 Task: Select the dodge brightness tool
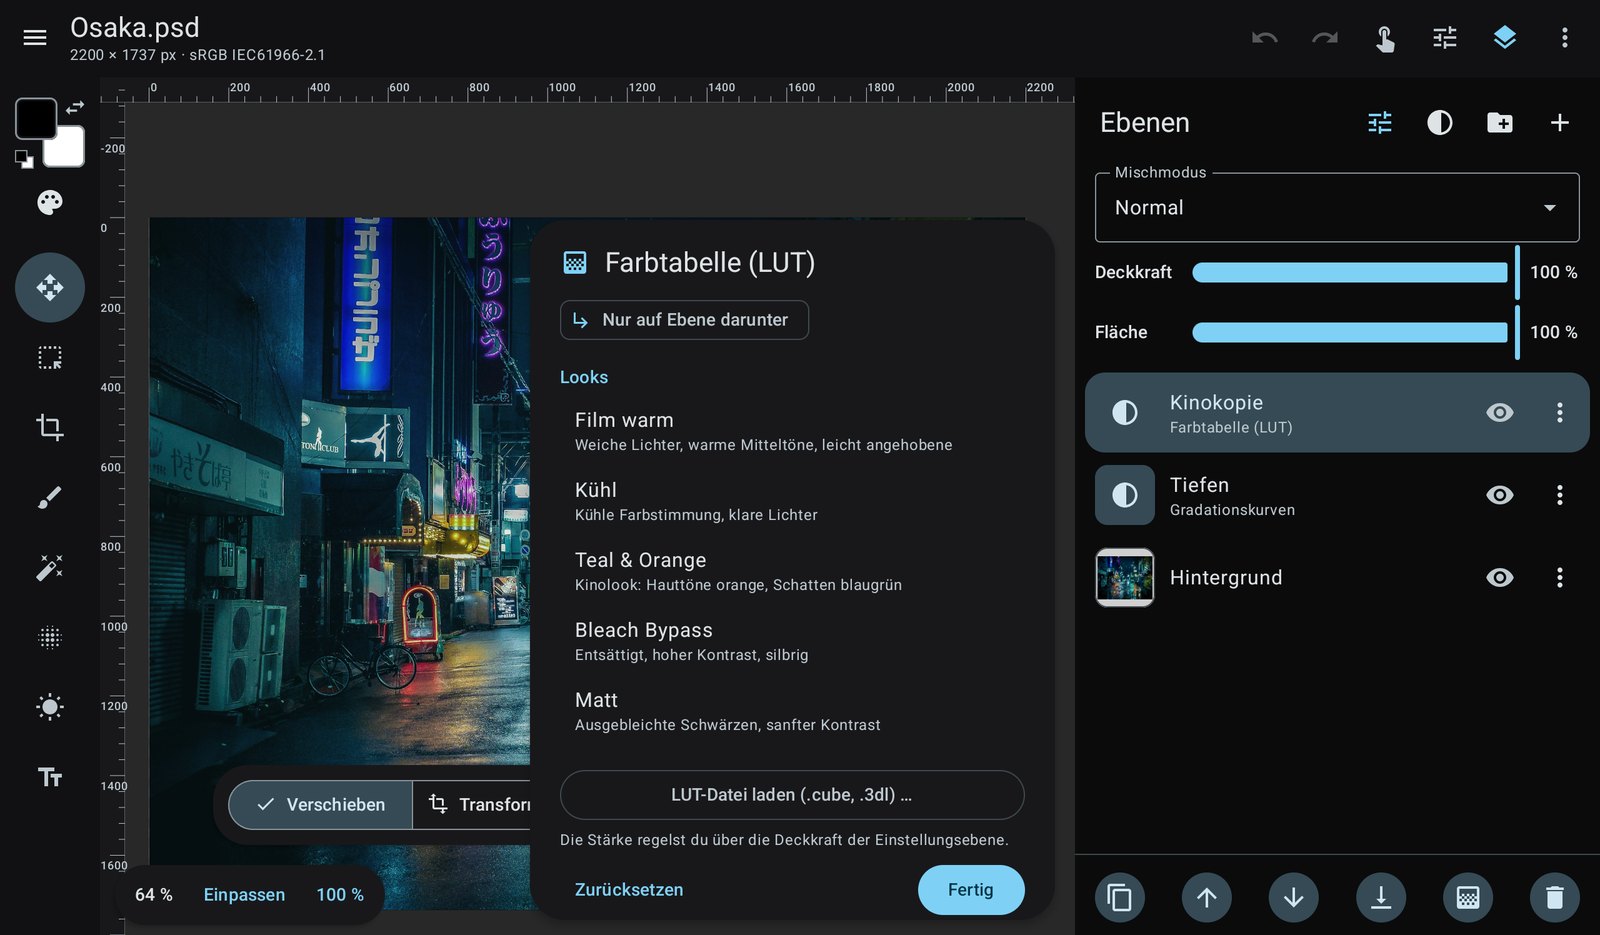coord(50,707)
